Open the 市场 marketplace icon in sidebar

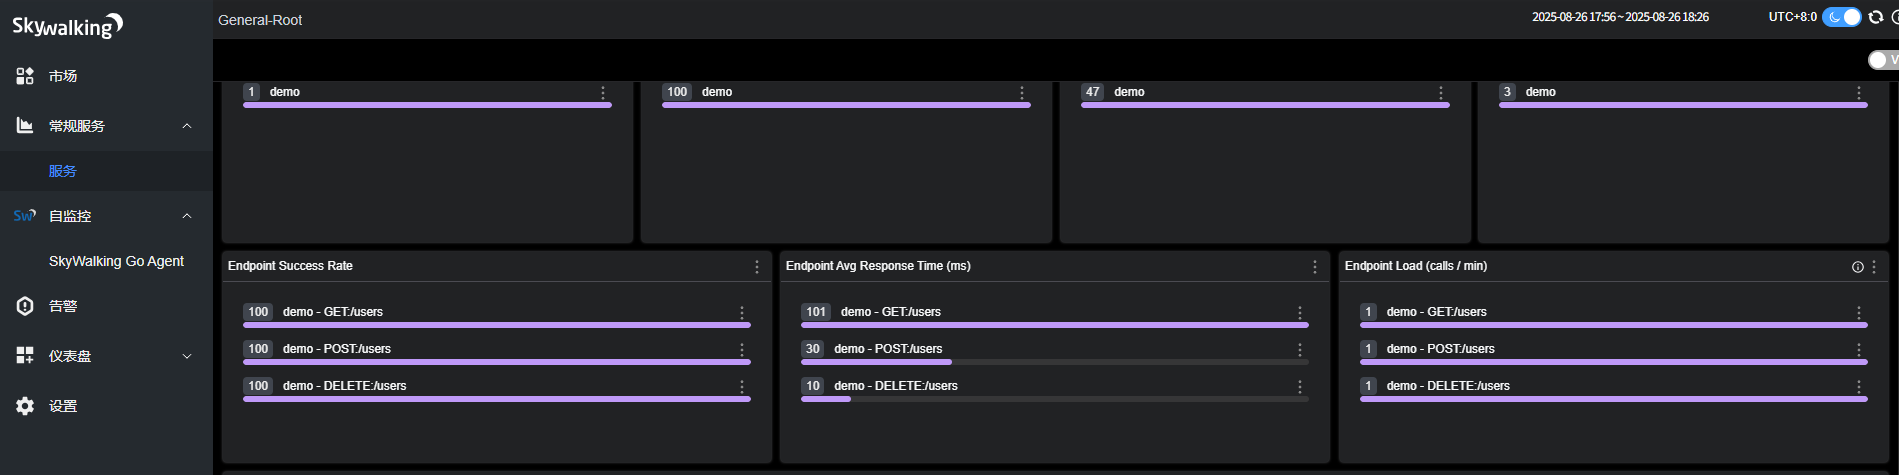[x=25, y=76]
